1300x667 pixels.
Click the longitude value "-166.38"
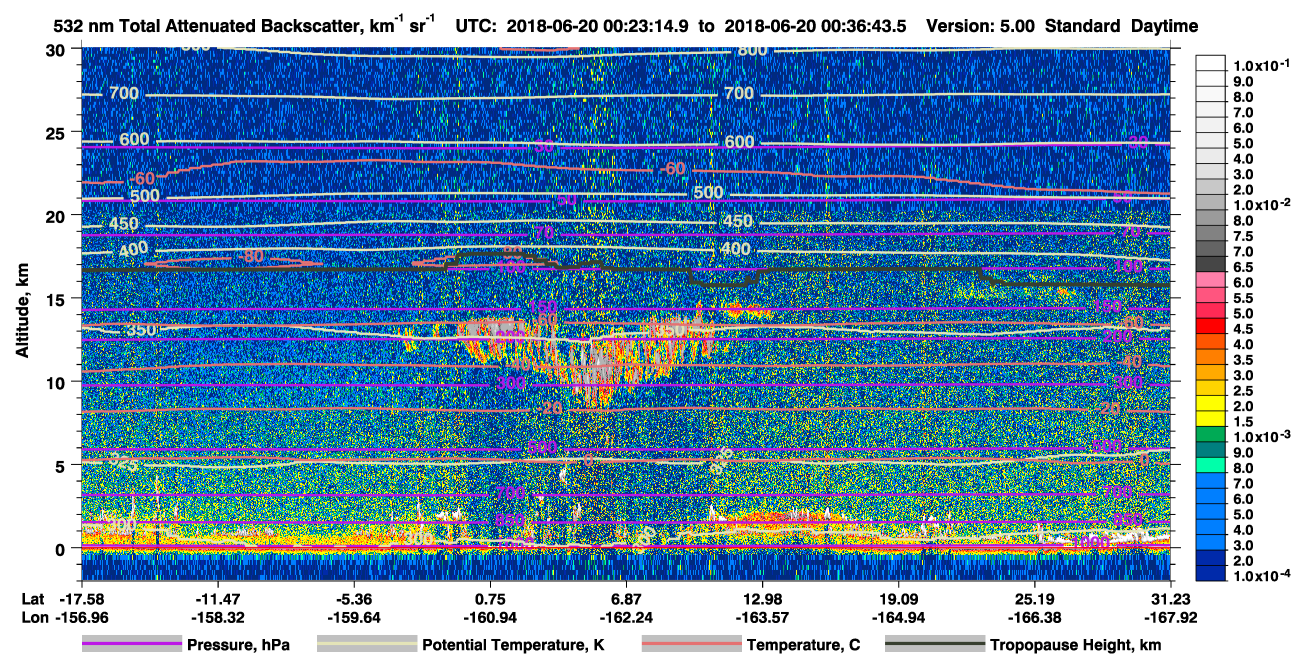(1034, 616)
